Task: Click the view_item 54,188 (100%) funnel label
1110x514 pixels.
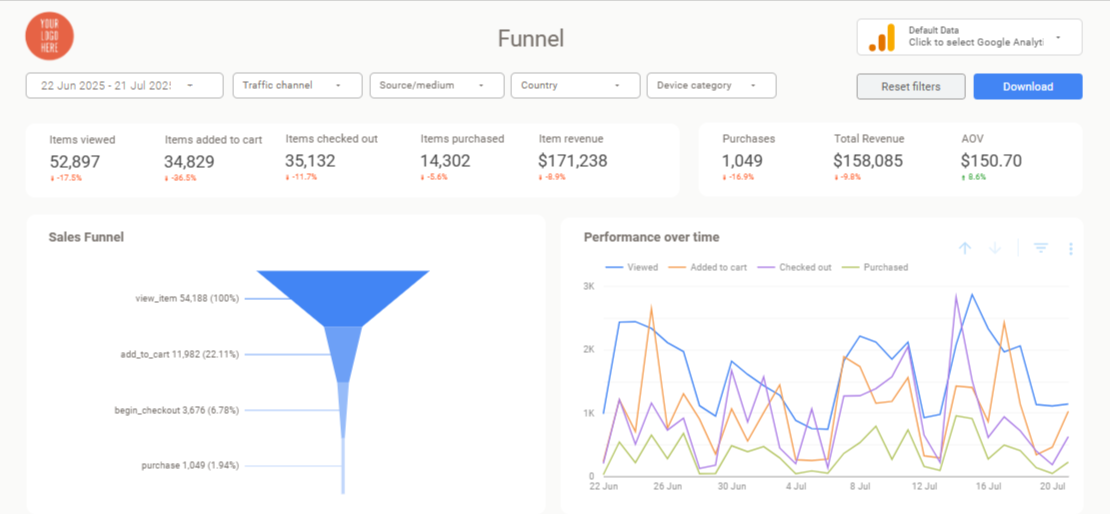Action: [187, 299]
